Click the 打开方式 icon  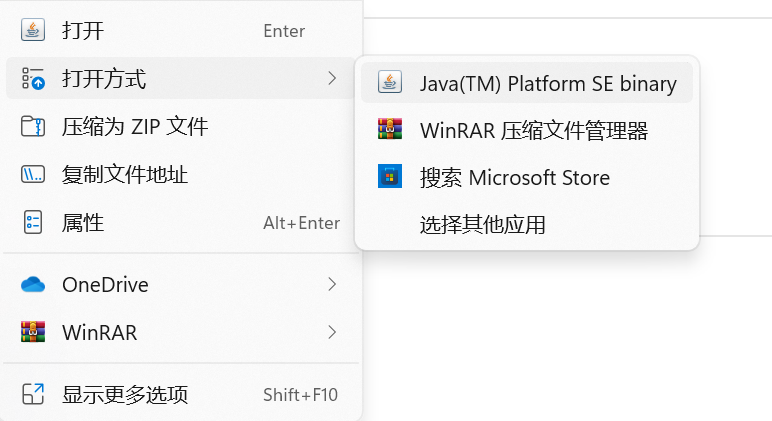[x=33, y=78]
